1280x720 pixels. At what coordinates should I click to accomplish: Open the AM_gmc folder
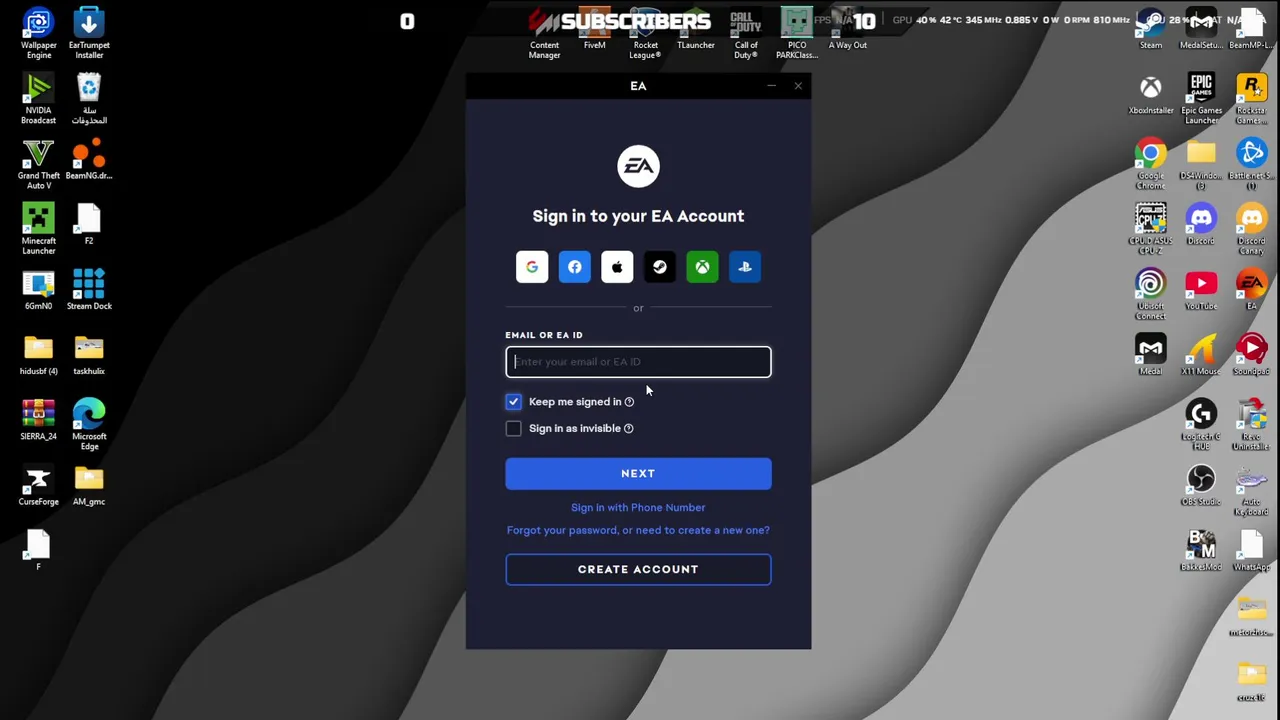point(89,485)
